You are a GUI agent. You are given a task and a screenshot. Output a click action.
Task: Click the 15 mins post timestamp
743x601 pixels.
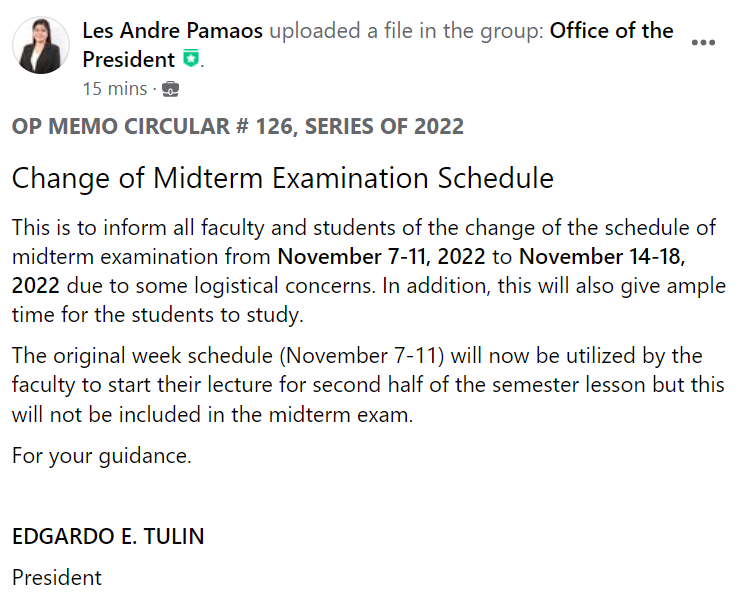[x=114, y=89]
